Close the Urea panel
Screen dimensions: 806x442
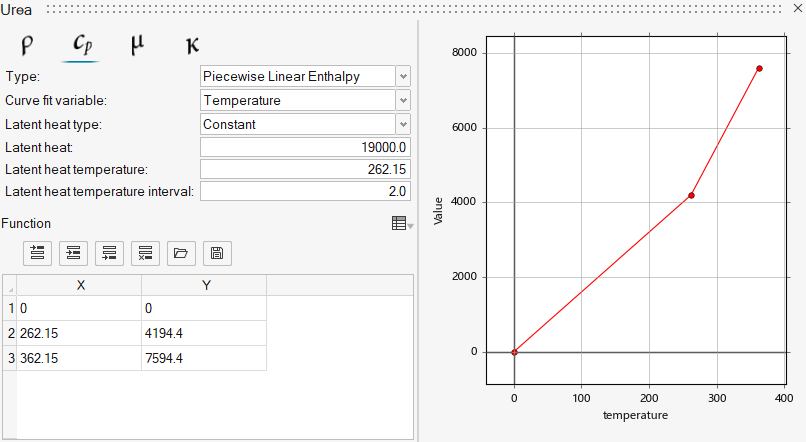tap(796, 8)
